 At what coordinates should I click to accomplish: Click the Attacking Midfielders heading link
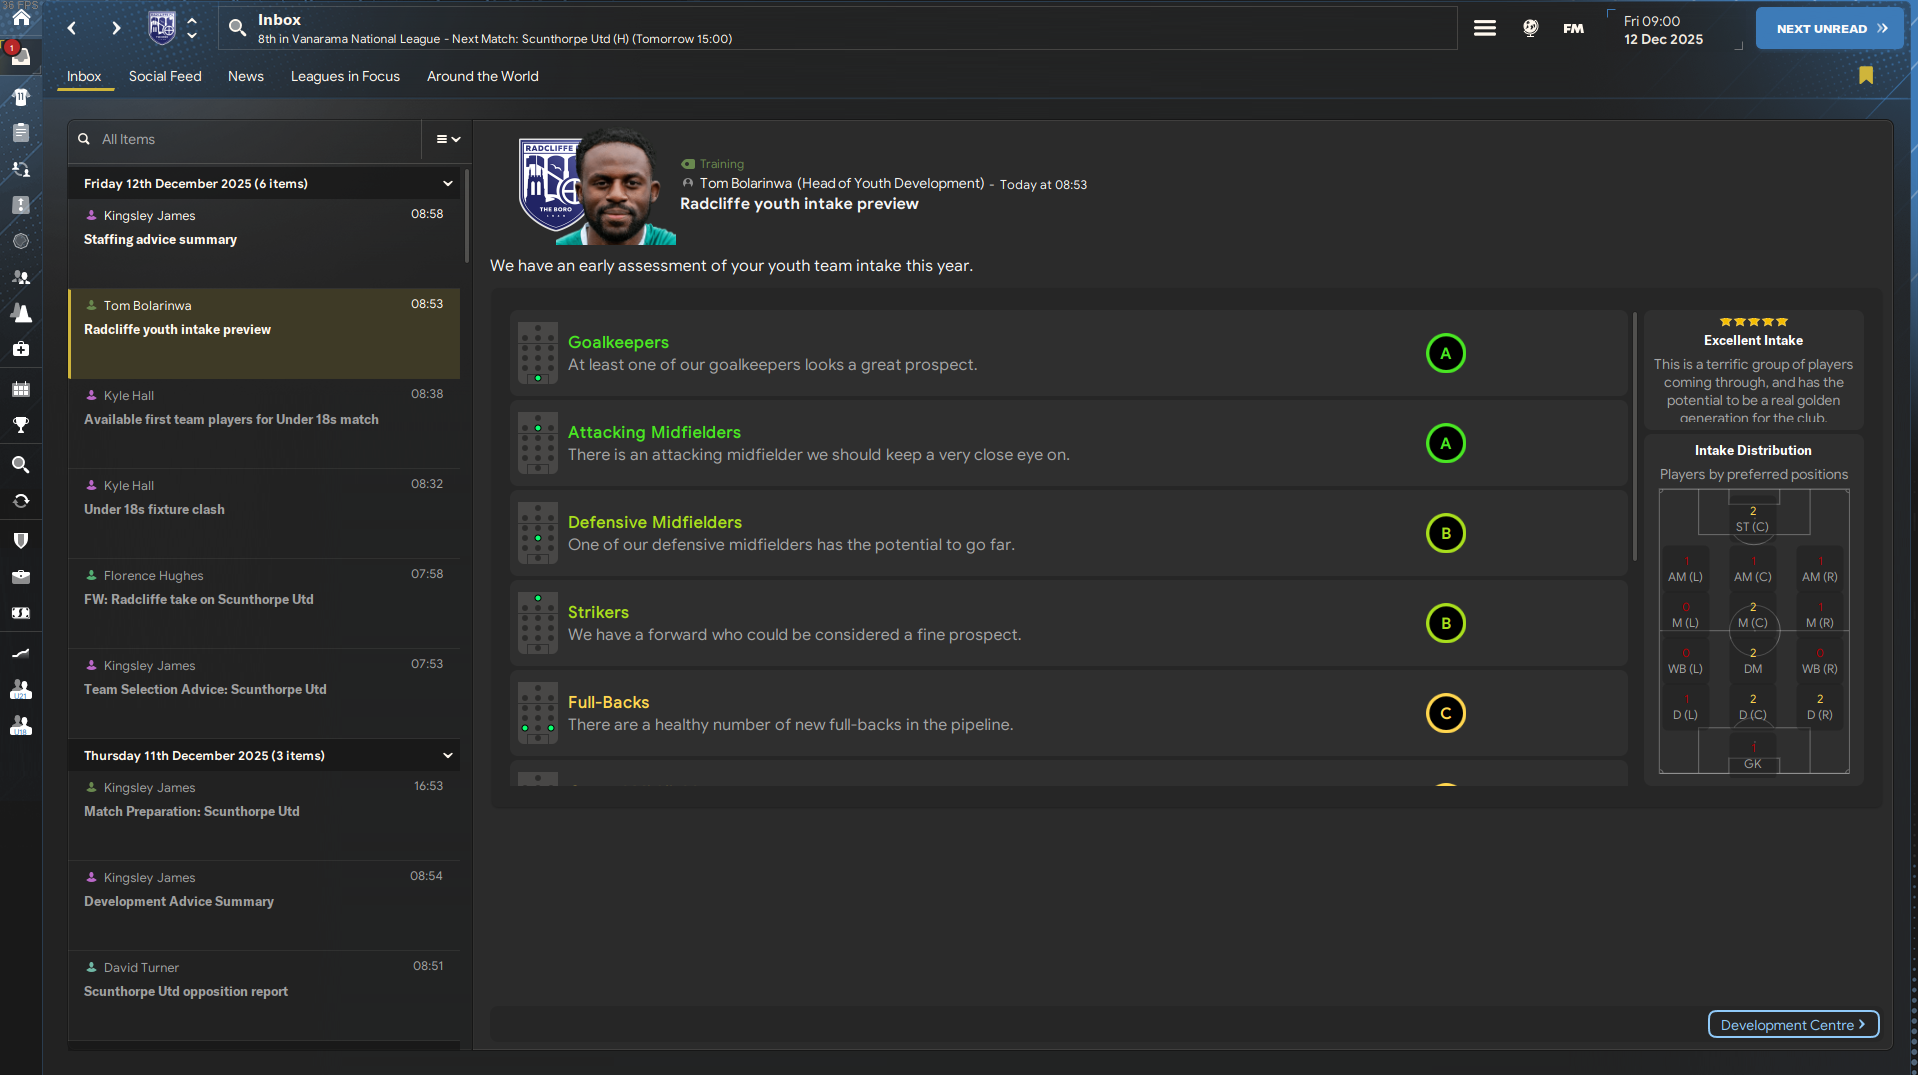click(654, 432)
